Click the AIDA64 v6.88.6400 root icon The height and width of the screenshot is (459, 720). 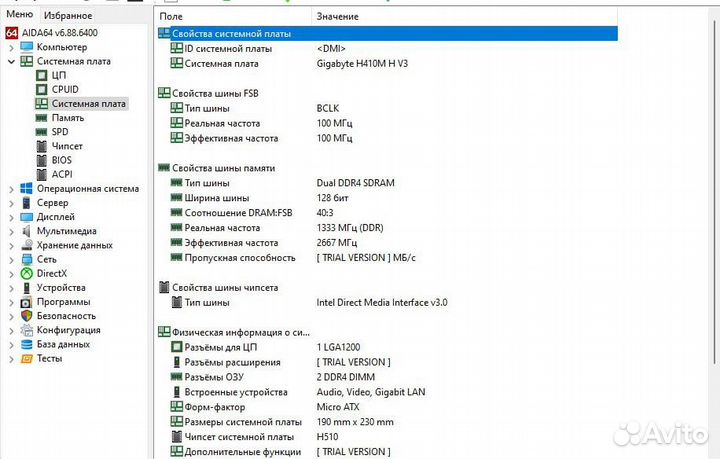[x=11, y=33]
